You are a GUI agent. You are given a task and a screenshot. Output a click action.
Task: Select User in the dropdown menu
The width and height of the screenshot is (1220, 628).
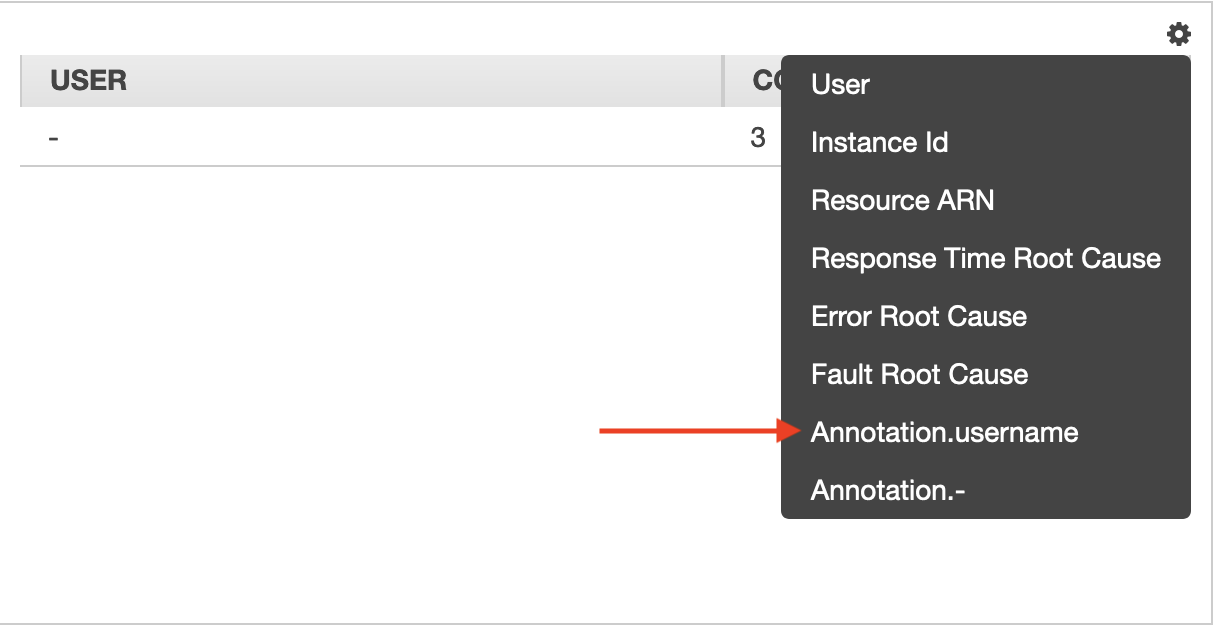pyautogui.click(x=840, y=85)
